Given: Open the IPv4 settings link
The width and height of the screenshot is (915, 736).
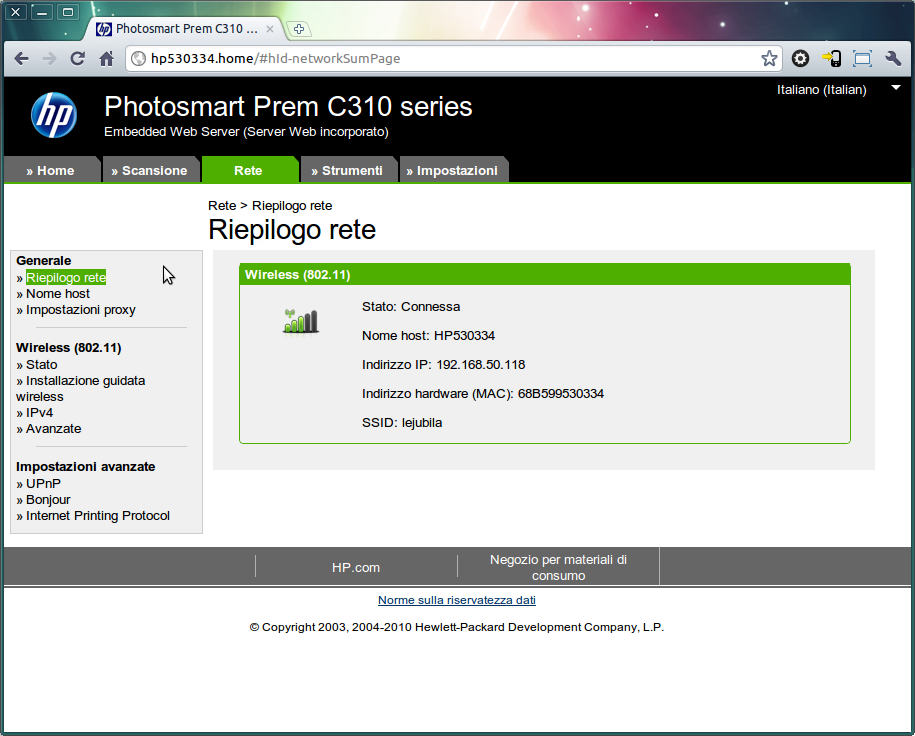Looking at the screenshot, I should pos(39,413).
